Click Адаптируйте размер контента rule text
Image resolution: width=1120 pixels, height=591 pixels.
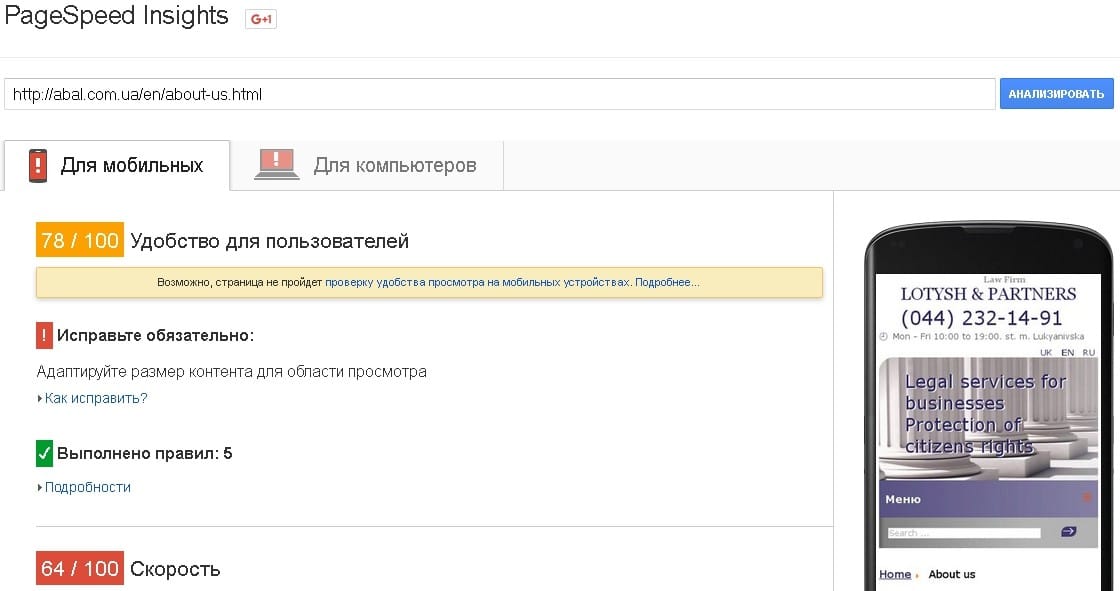coord(231,372)
